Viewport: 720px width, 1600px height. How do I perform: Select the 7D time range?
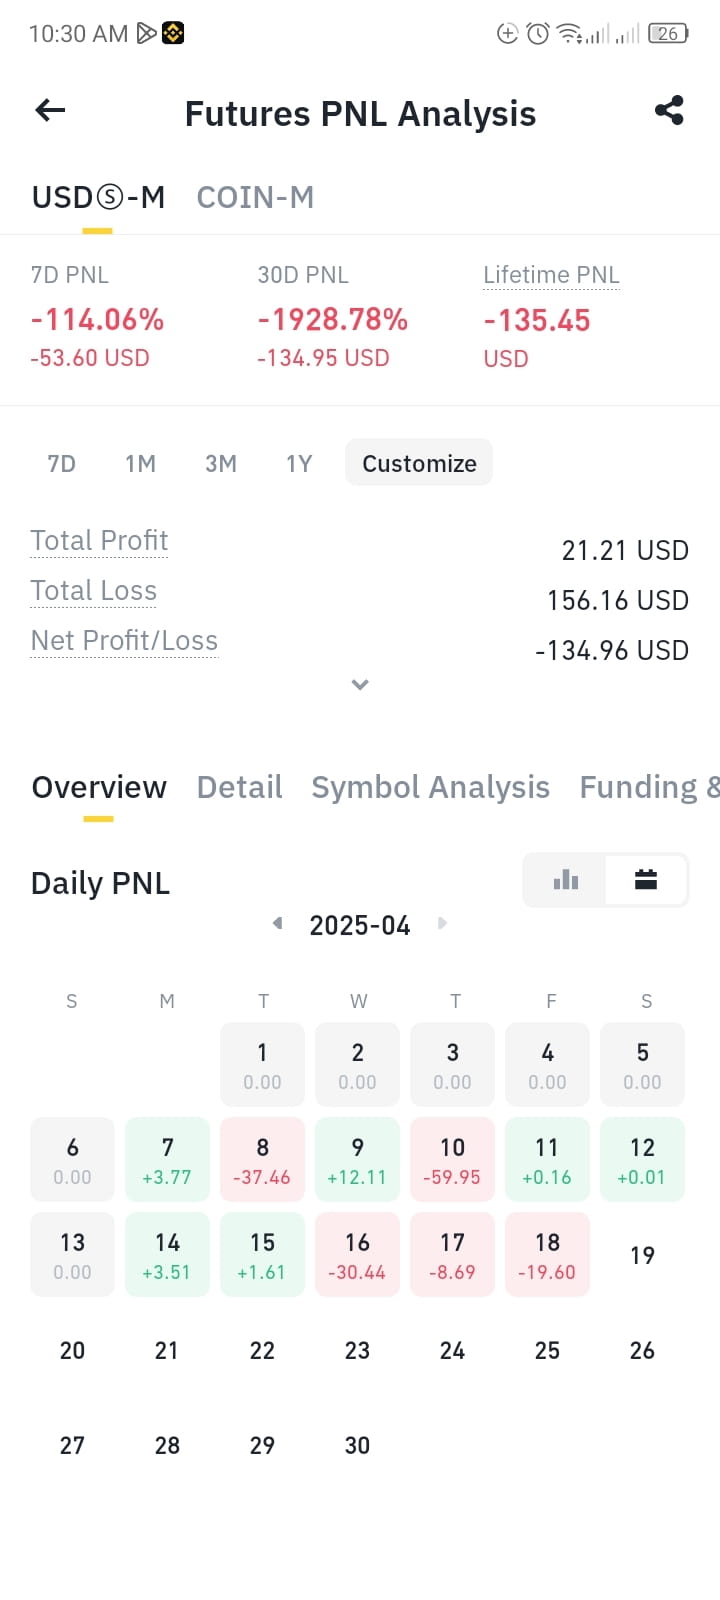(62, 463)
